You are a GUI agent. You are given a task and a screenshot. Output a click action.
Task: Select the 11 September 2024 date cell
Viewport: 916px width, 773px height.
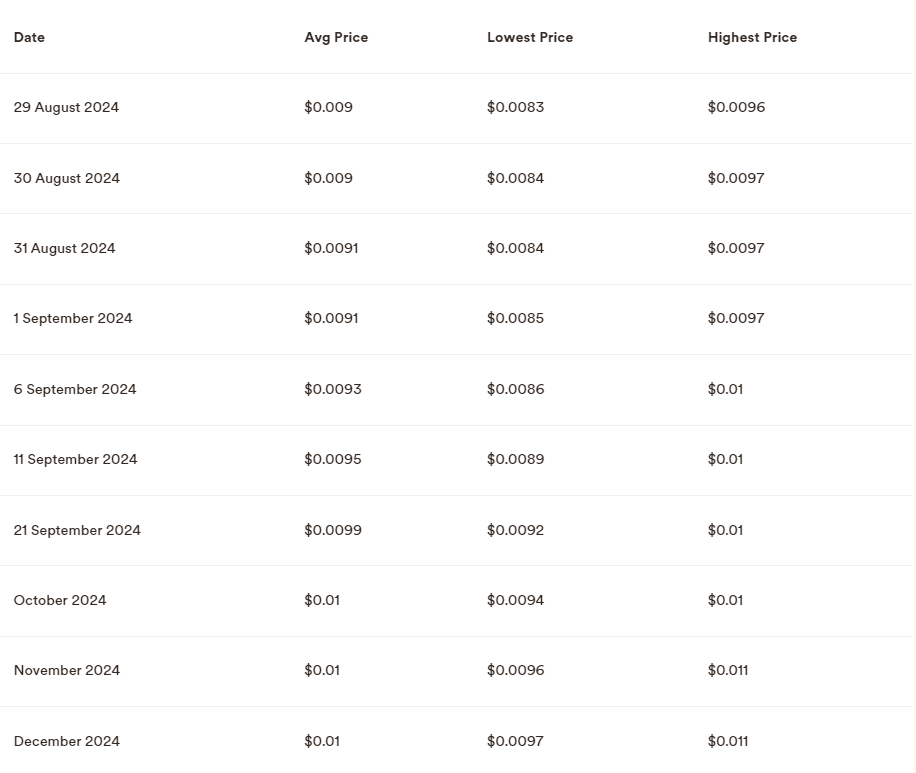tap(75, 460)
